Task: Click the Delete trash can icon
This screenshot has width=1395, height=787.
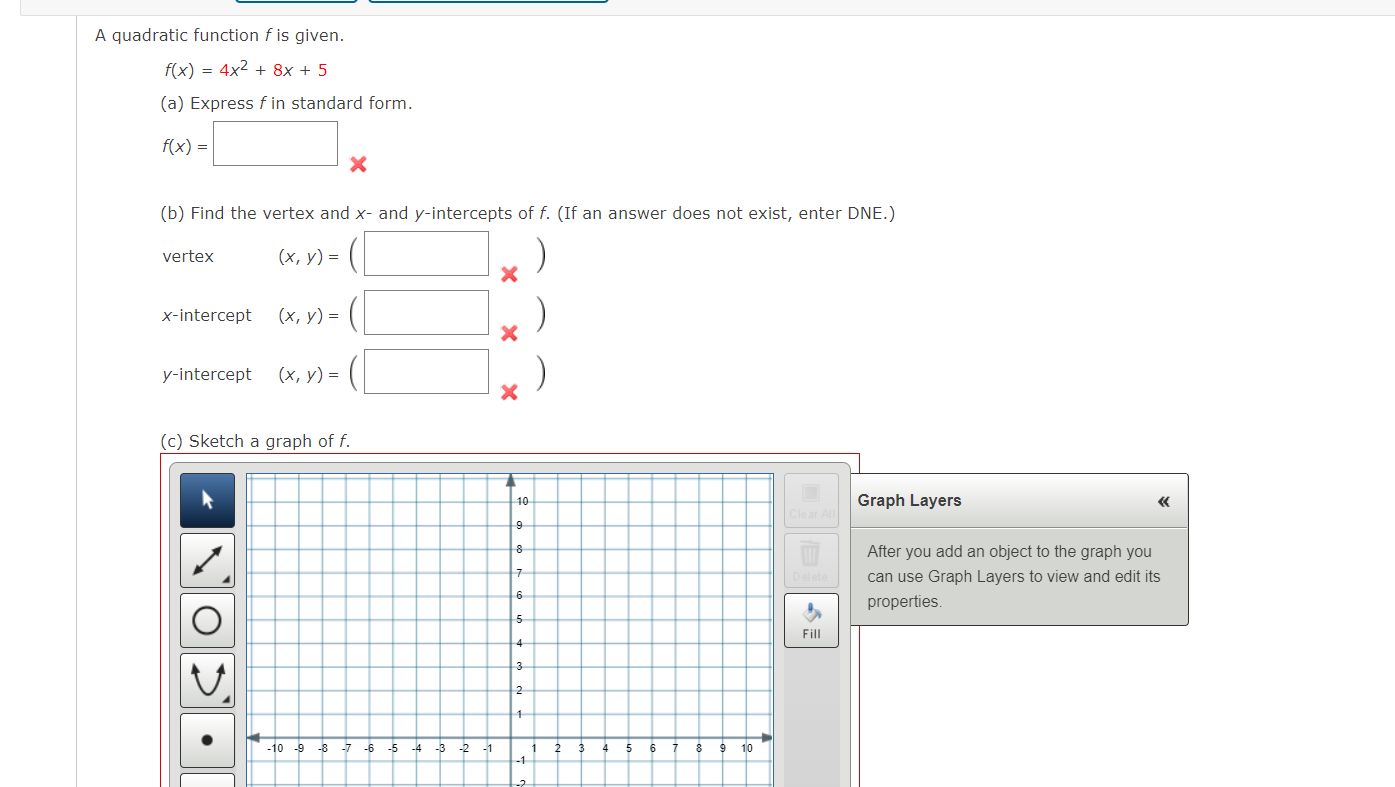Action: point(811,558)
